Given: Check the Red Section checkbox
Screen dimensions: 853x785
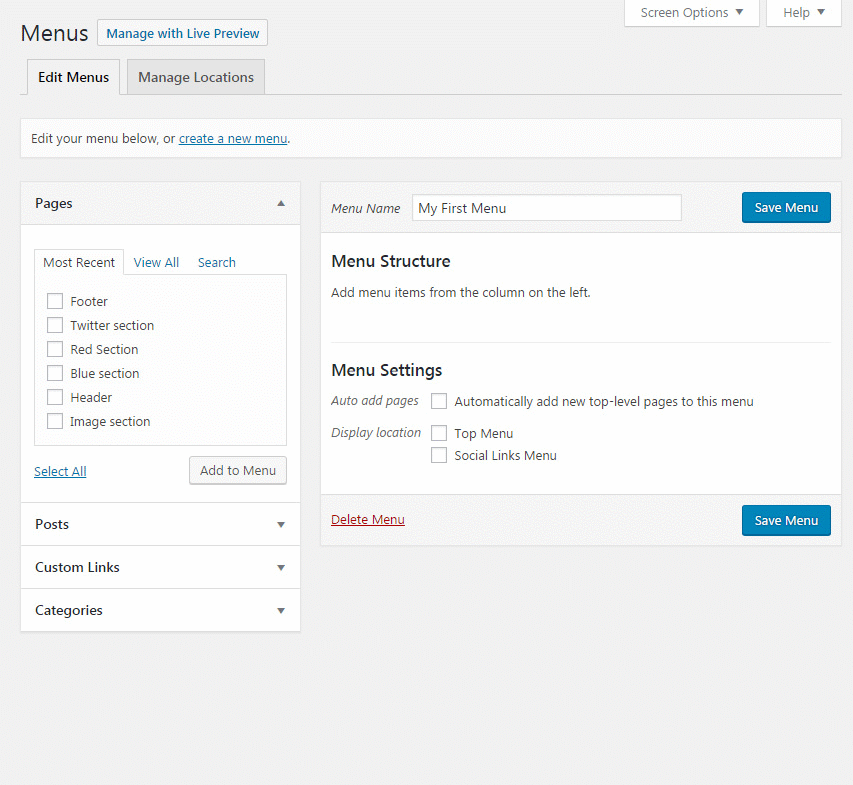Looking at the screenshot, I should (x=55, y=349).
